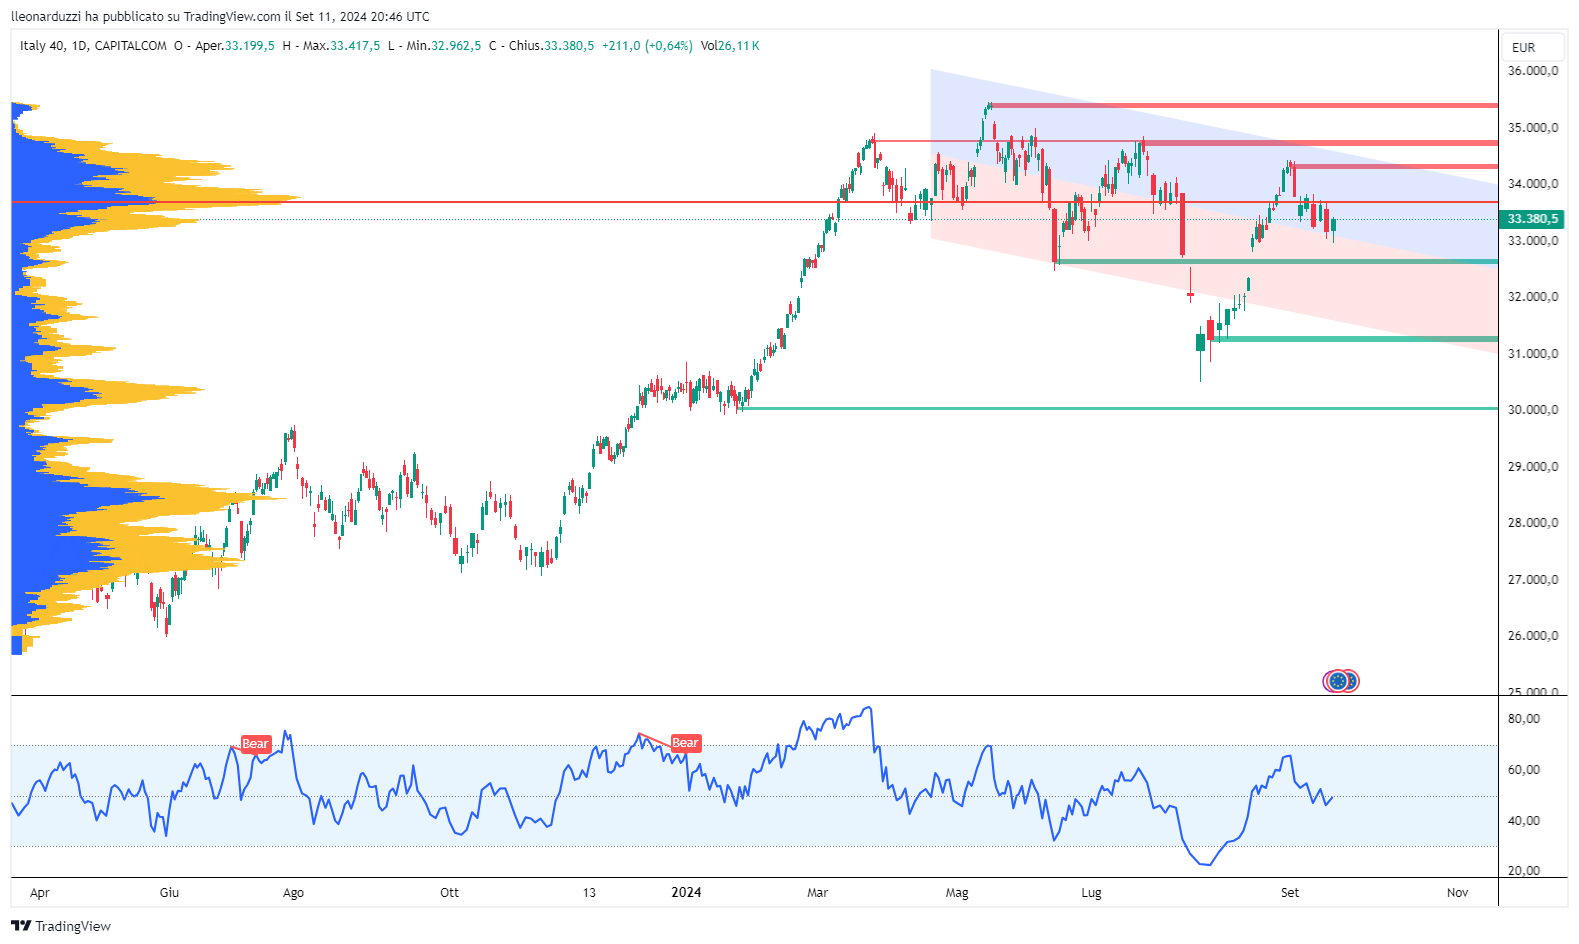Click the 28.000,0 price axis label
This screenshot has height=944, width=1579.
[x=1533, y=523]
